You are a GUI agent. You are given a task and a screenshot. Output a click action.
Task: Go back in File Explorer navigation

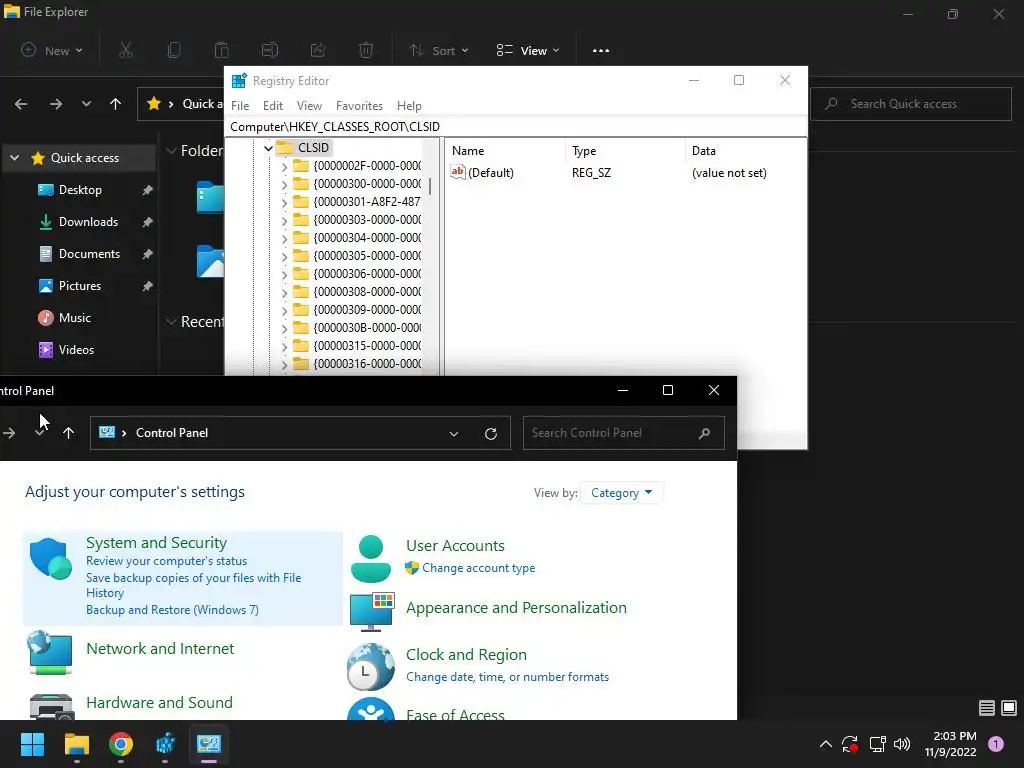[21, 104]
